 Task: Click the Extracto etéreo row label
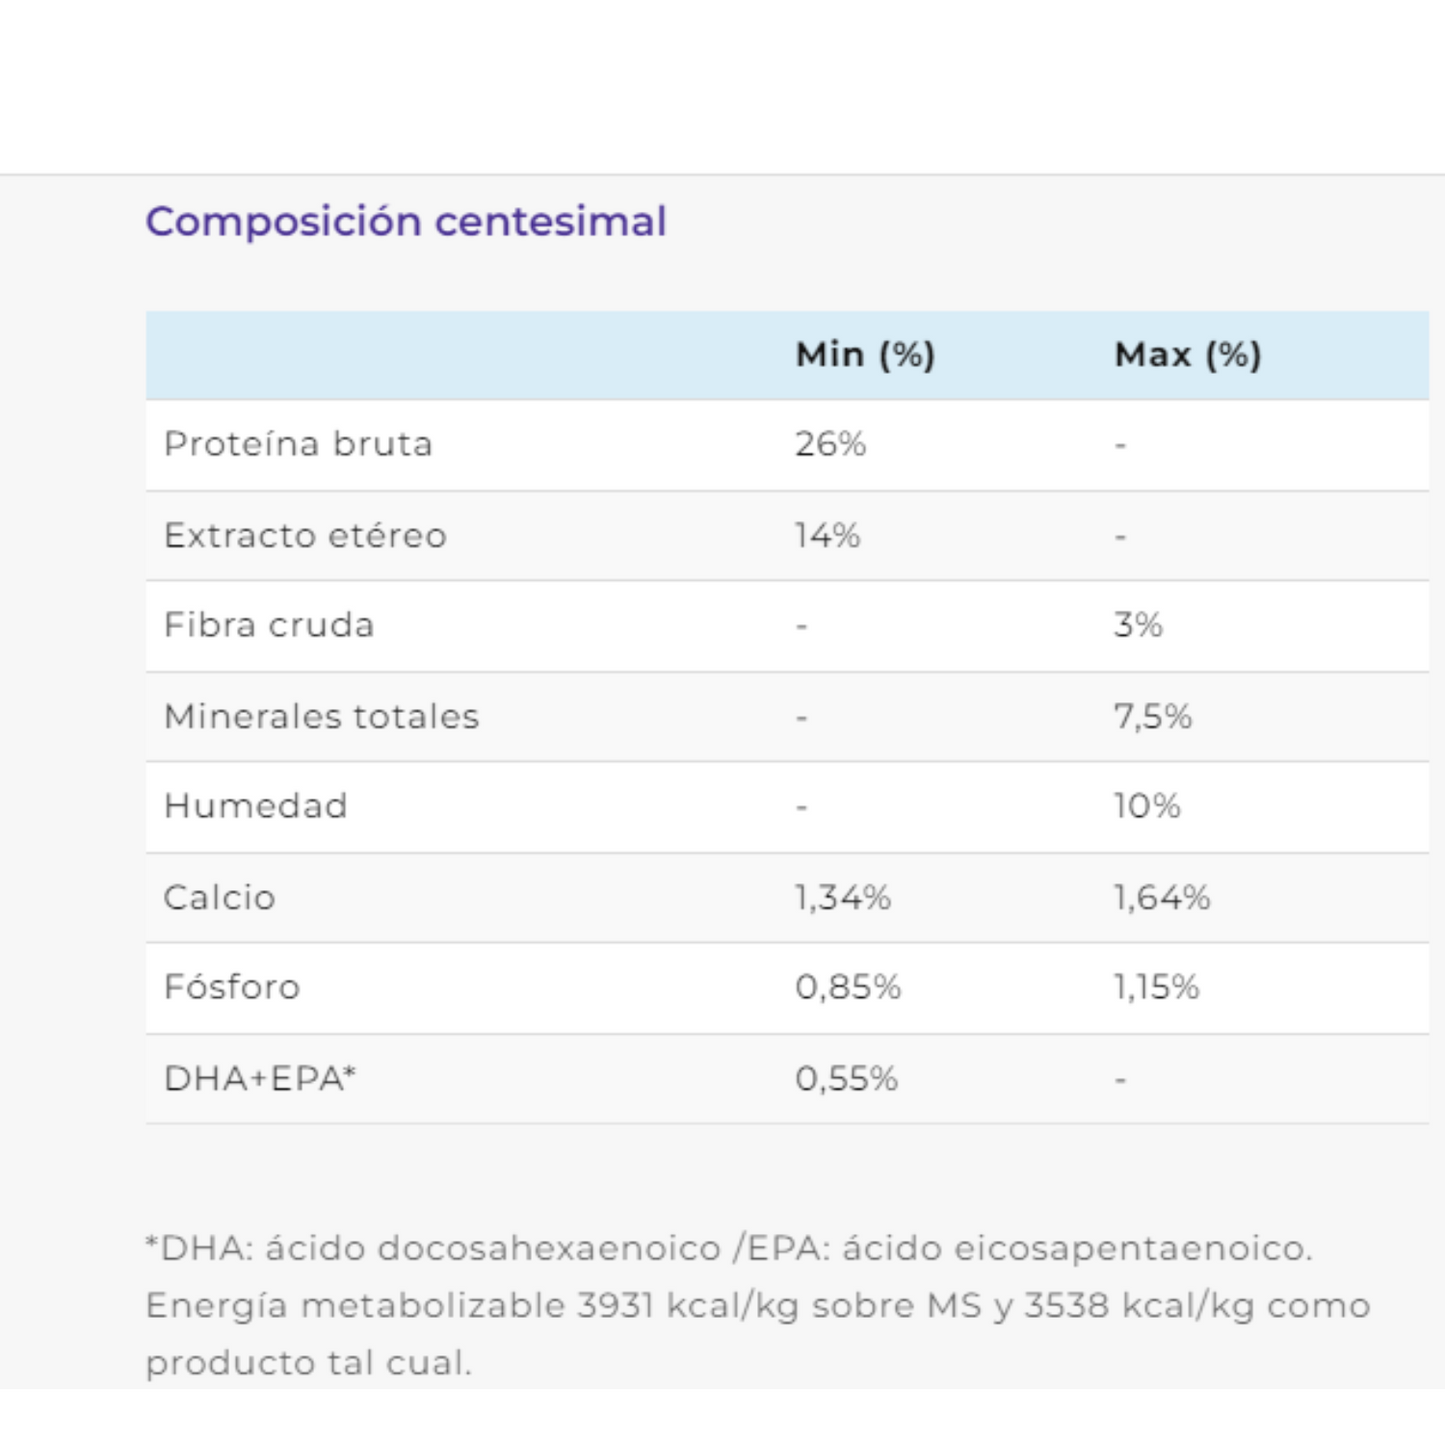(x=305, y=535)
